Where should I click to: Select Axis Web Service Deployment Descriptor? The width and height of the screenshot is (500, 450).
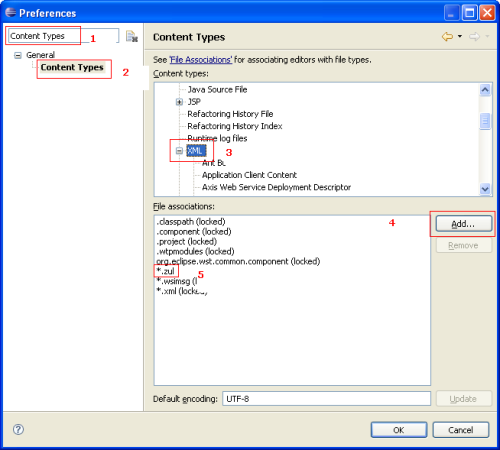click(276, 187)
